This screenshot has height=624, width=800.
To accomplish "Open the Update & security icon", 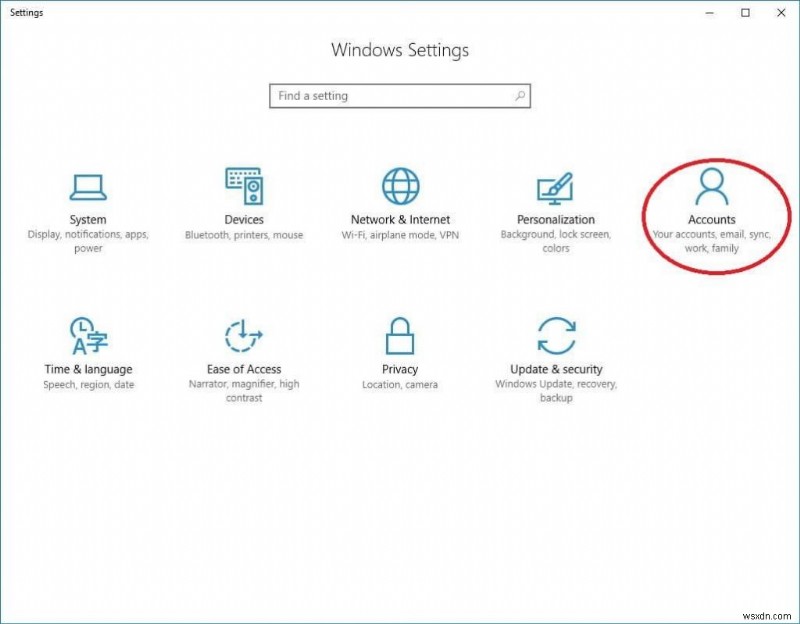I will pyautogui.click(x=556, y=336).
